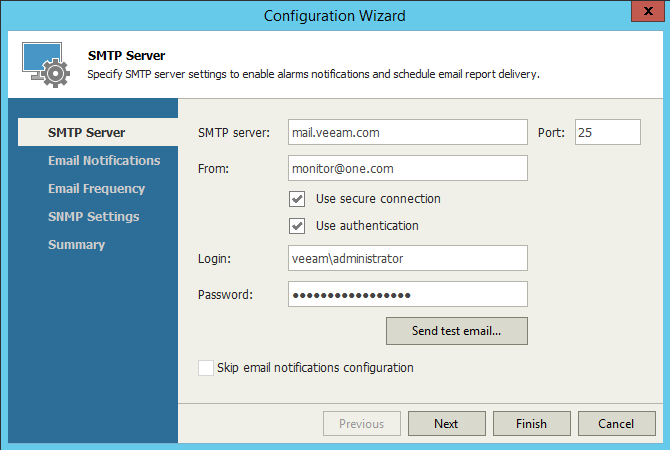Toggle the Use secure connection checkbox
670x450 pixels.
tap(297, 198)
